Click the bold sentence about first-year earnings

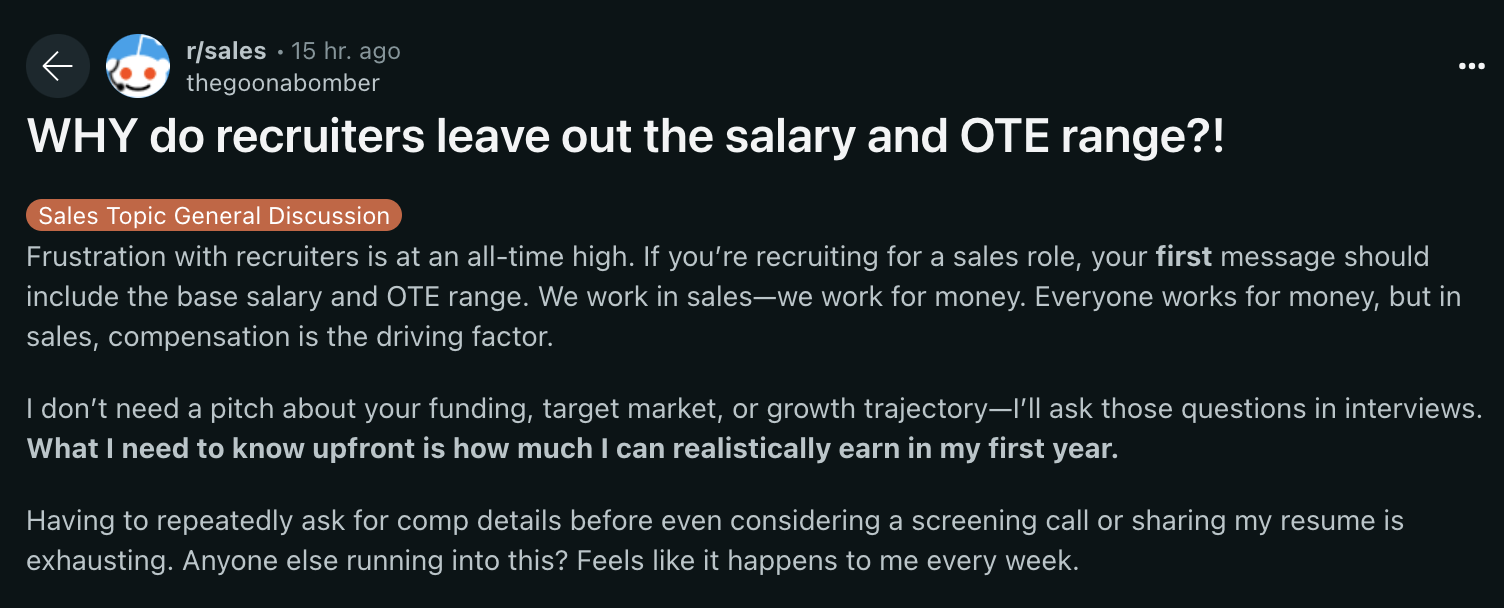[x=573, y=448]
